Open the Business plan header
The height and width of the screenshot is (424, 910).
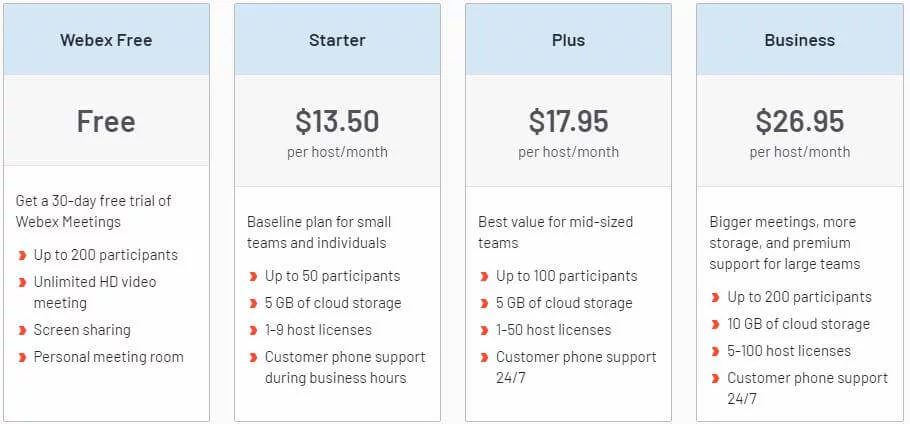click(799, 41)
